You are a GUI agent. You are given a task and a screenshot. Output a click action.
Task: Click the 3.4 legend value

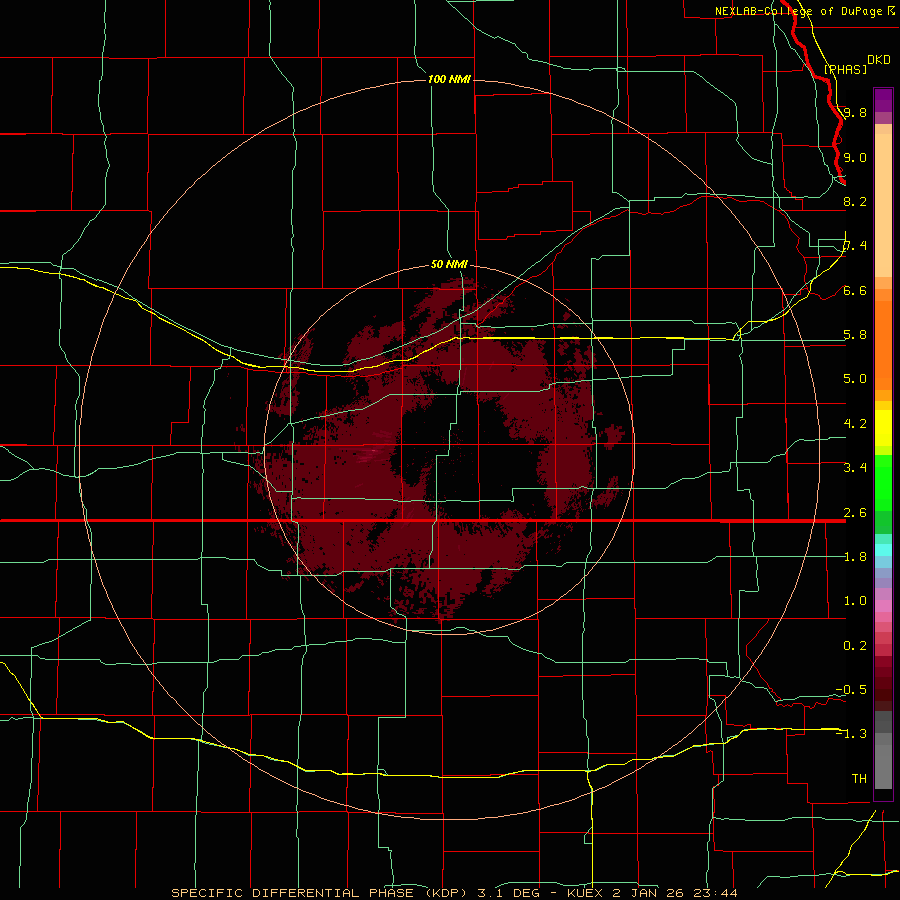coord(855,468)
